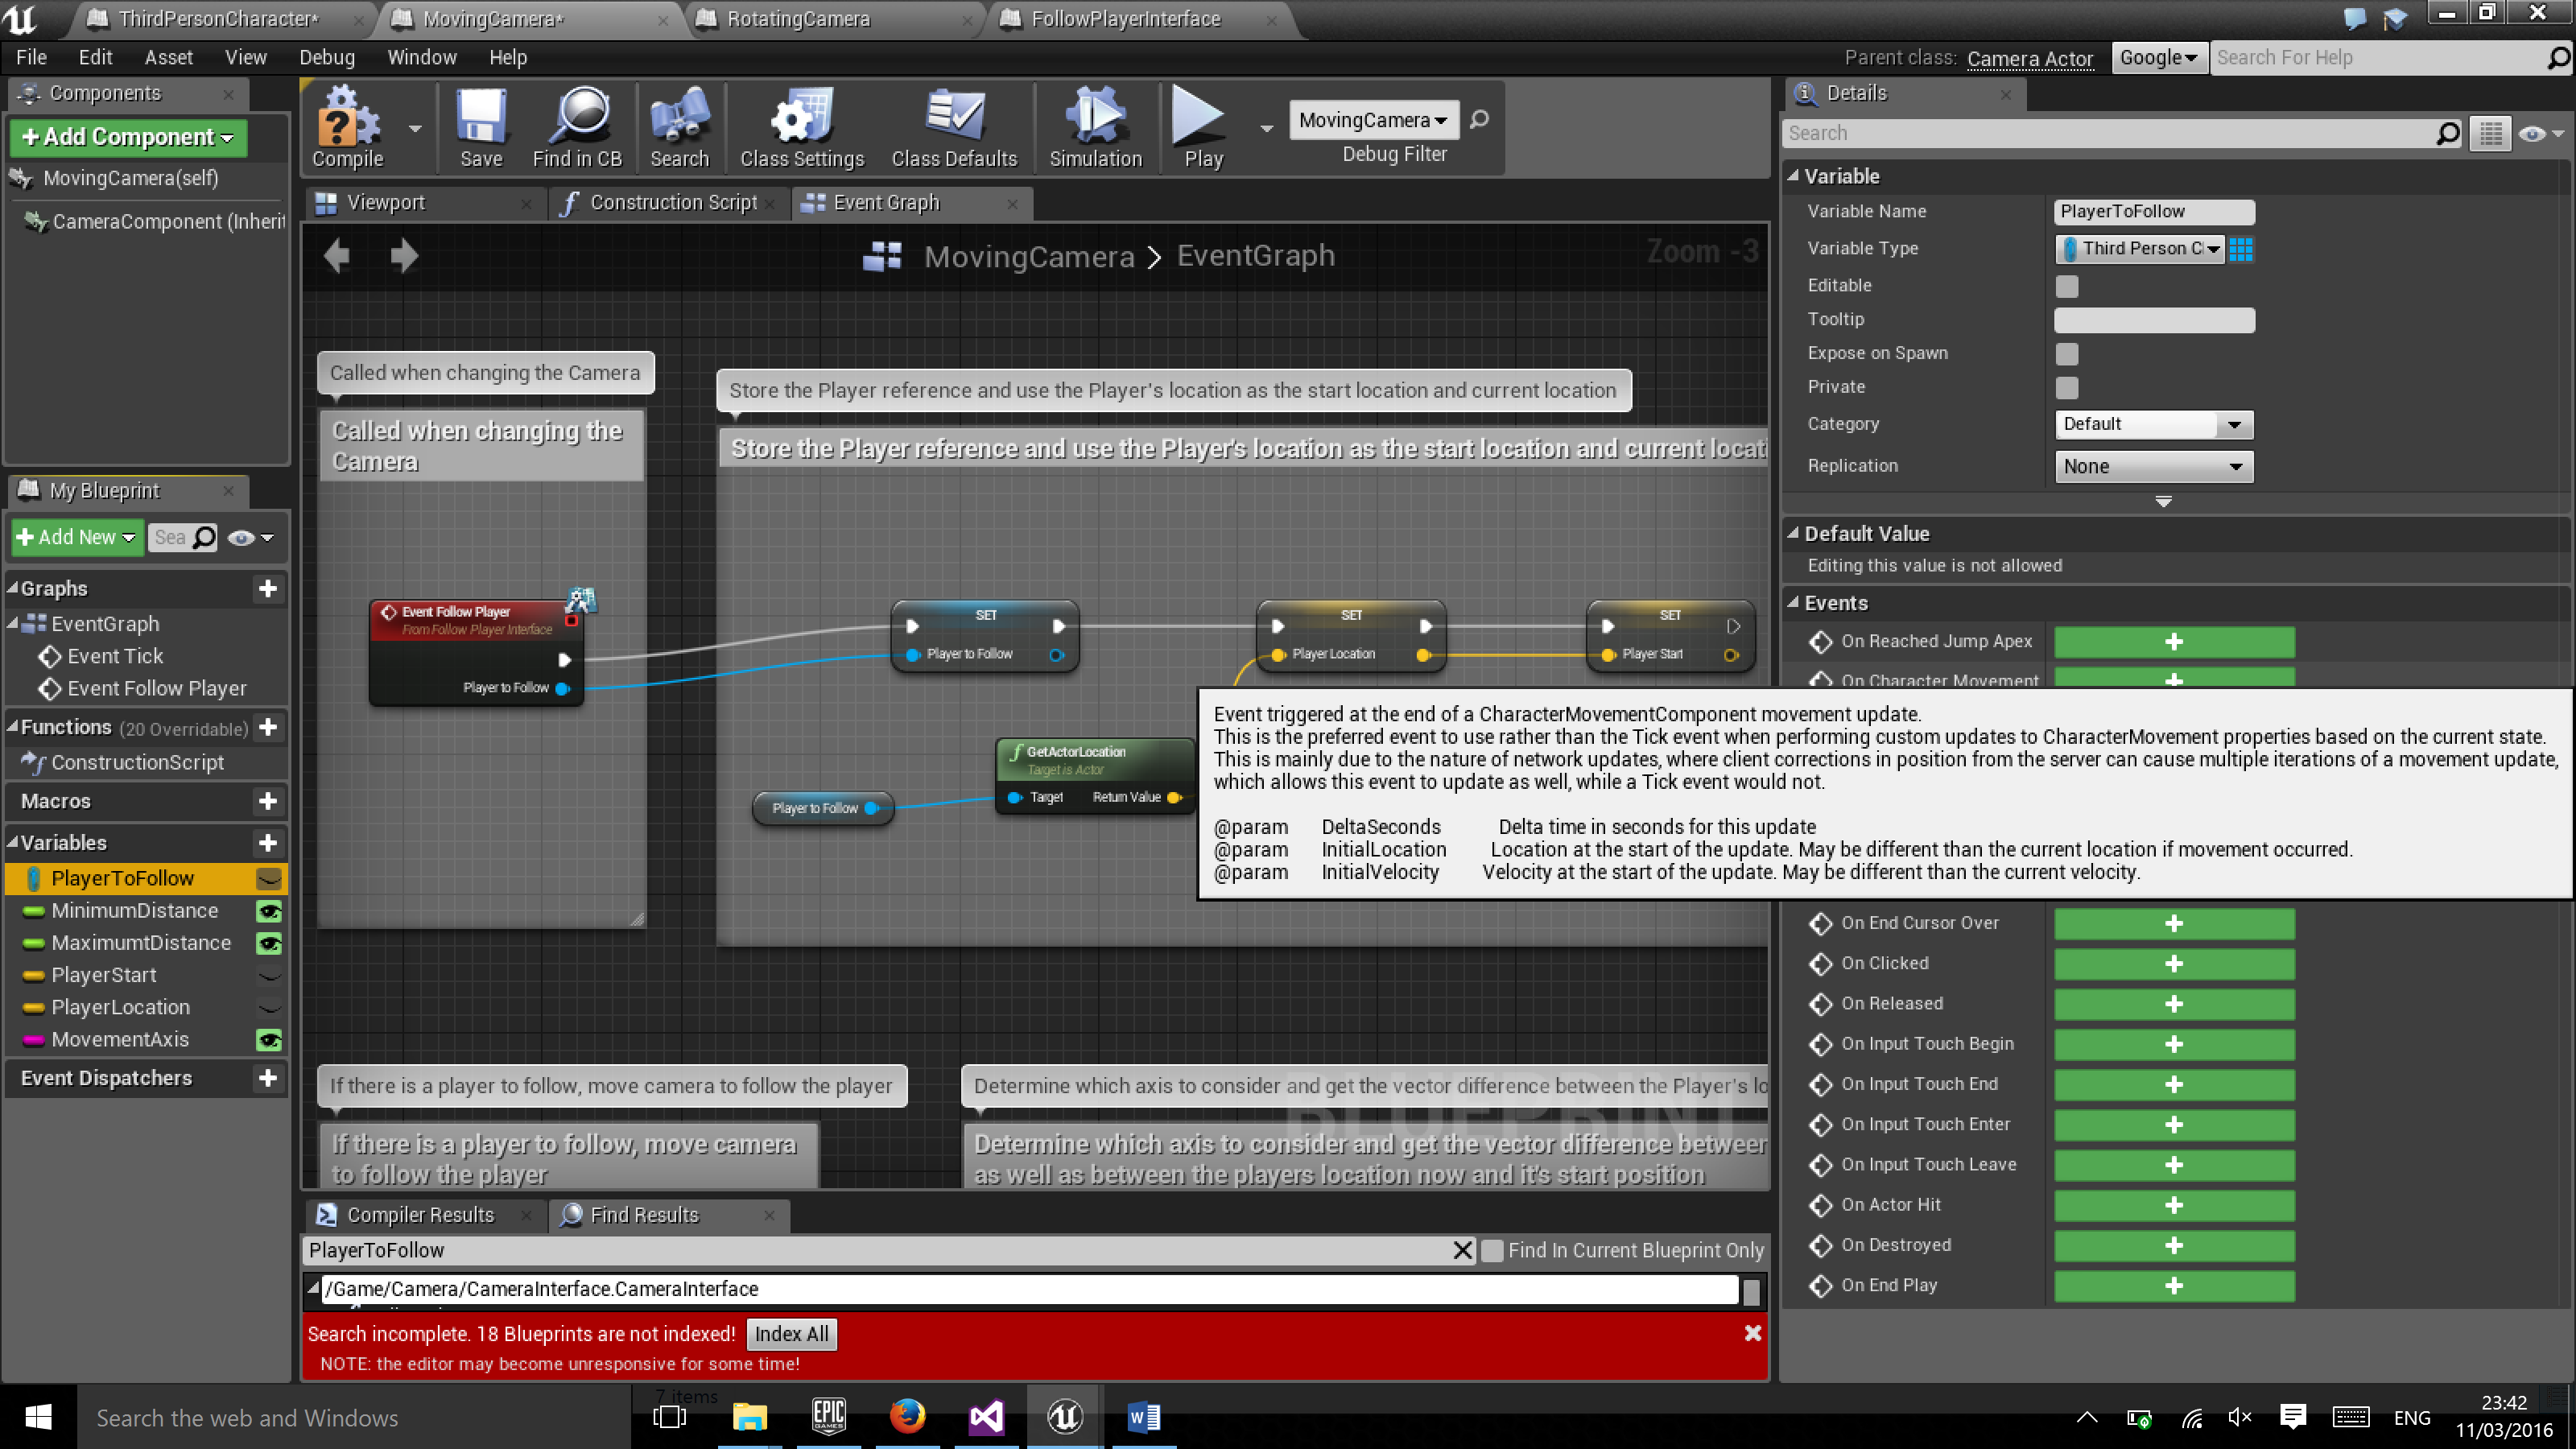Image resolution: width=2576 pixels, height=1449 pixels.
Task: Open Epic Games Launcher from taskbar
Action: click(x=829, y=1416)
